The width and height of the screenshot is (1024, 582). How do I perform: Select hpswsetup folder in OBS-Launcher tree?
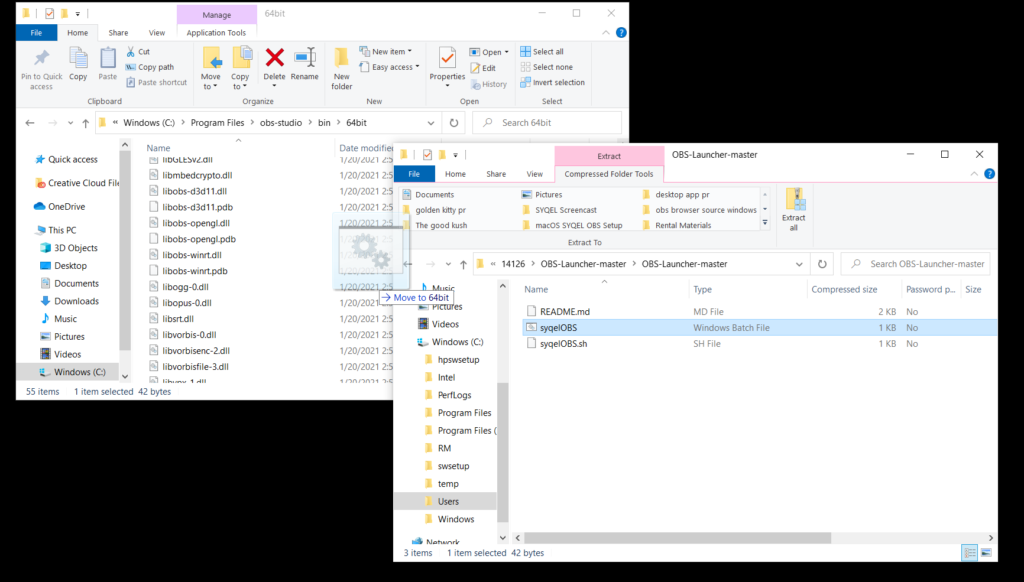(x=451, y=360)
